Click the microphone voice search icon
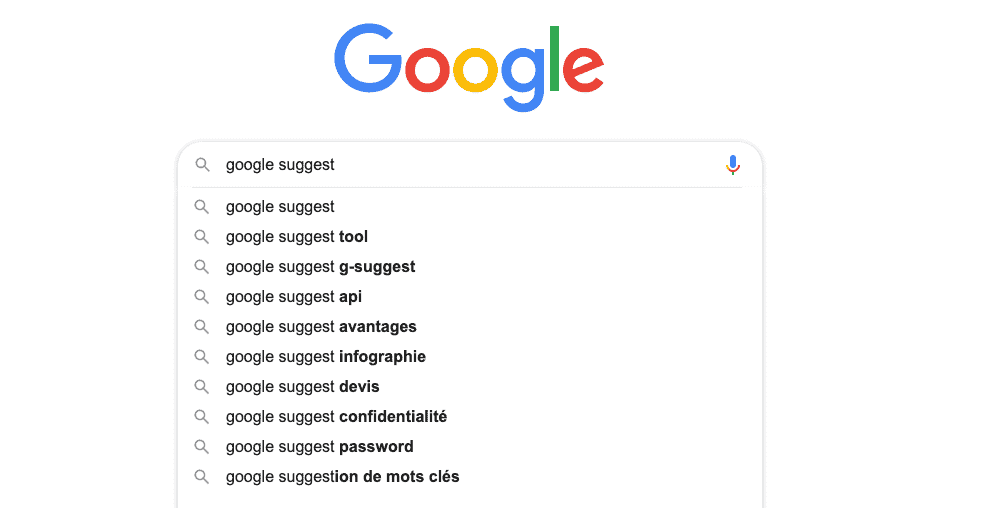The width and height of the screenshot is (985, 508). click(732, 165)
